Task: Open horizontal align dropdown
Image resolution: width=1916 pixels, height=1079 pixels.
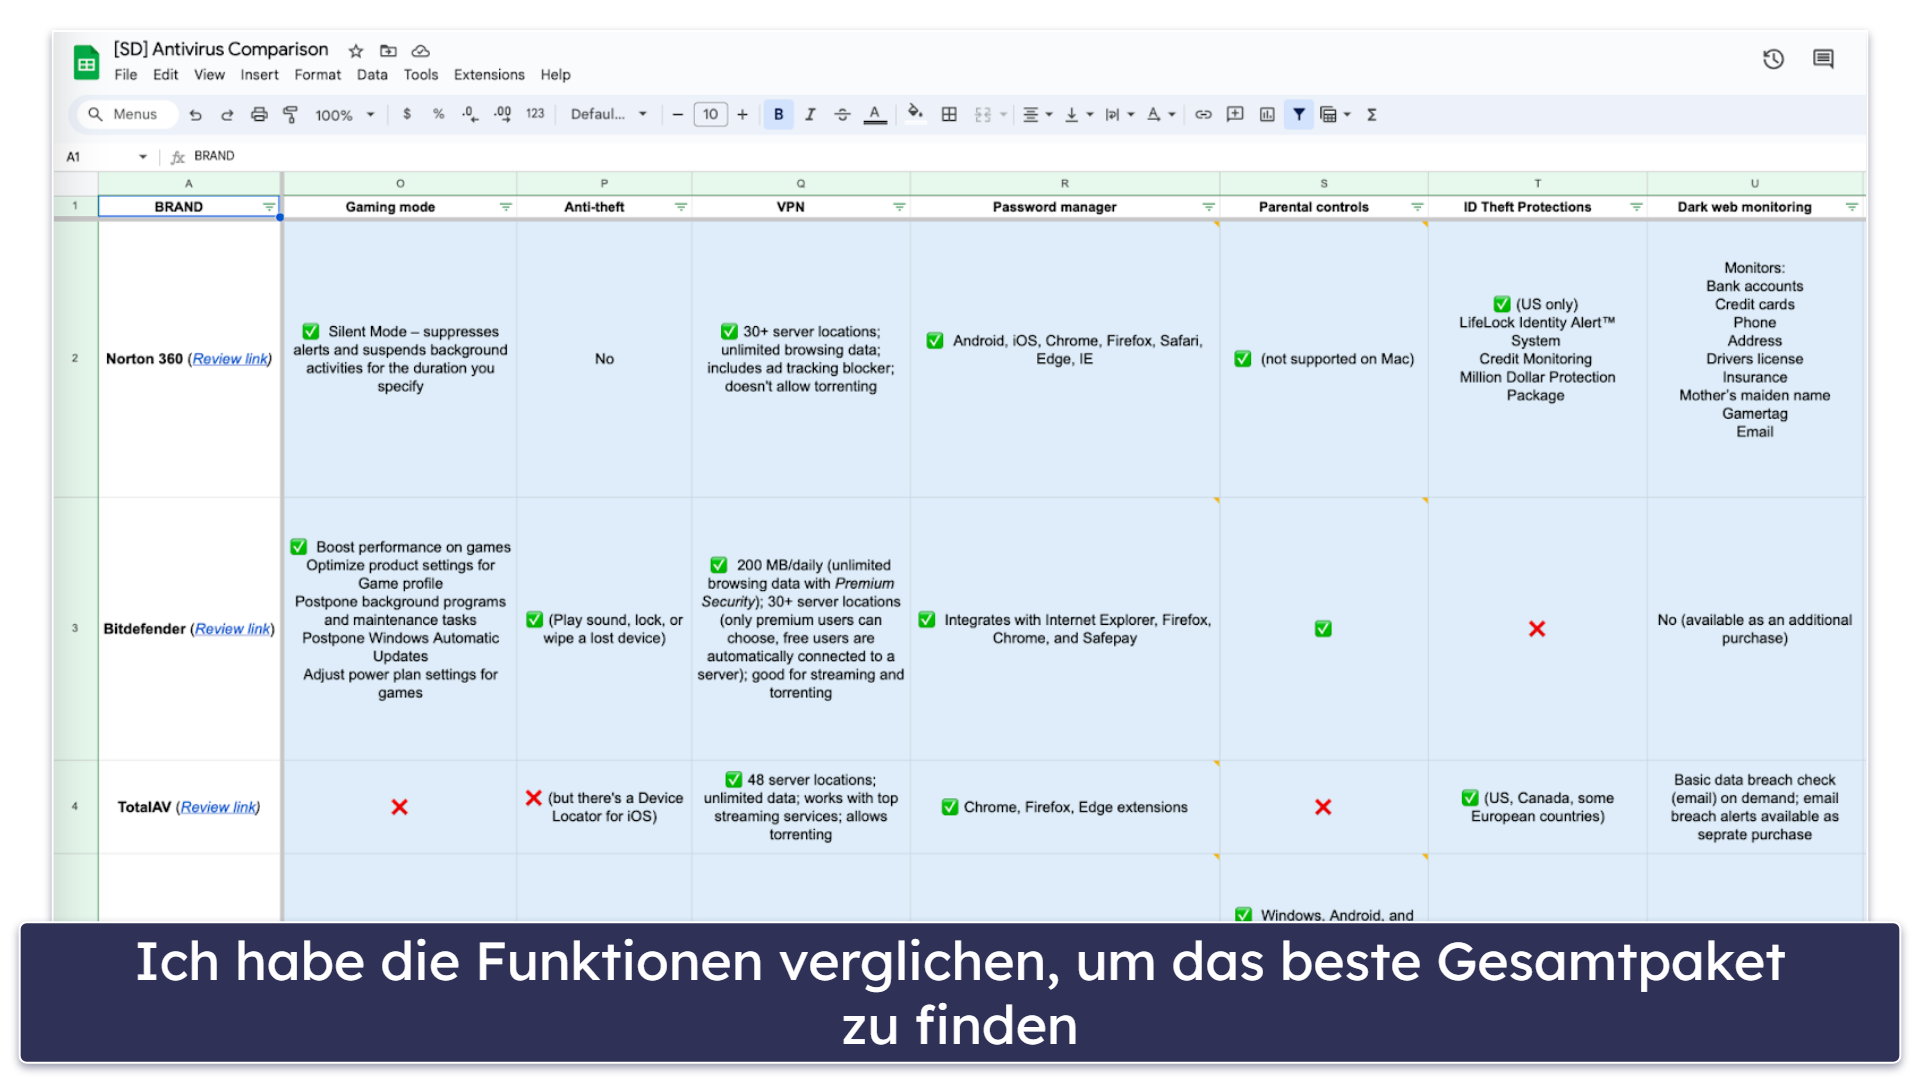Action: point(1037,114)
